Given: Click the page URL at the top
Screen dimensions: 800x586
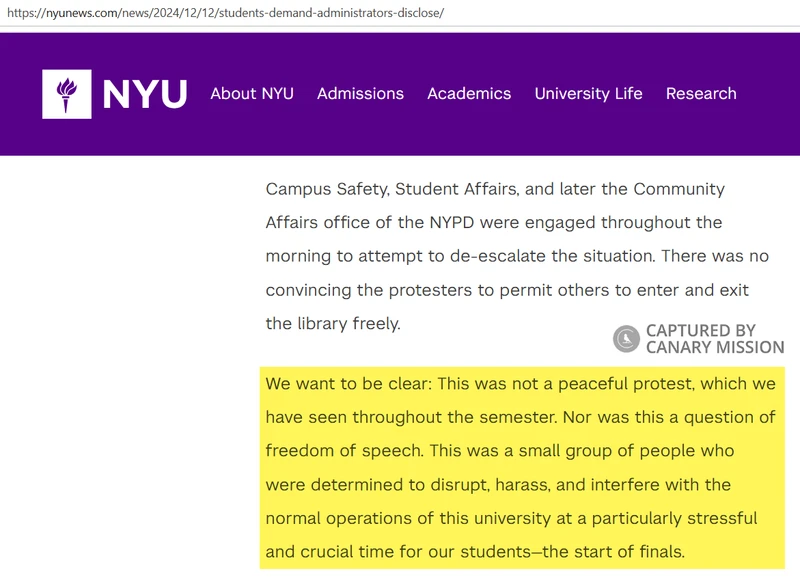Looking at the screenshot, I should point(226,13).
